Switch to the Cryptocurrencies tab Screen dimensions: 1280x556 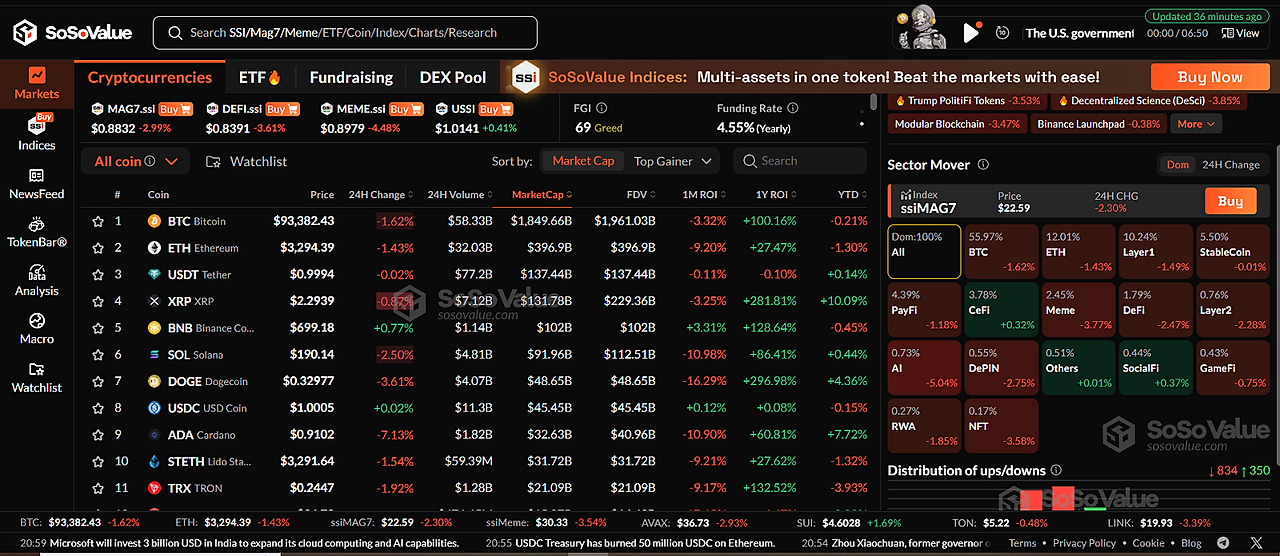[x=150, y=77]
